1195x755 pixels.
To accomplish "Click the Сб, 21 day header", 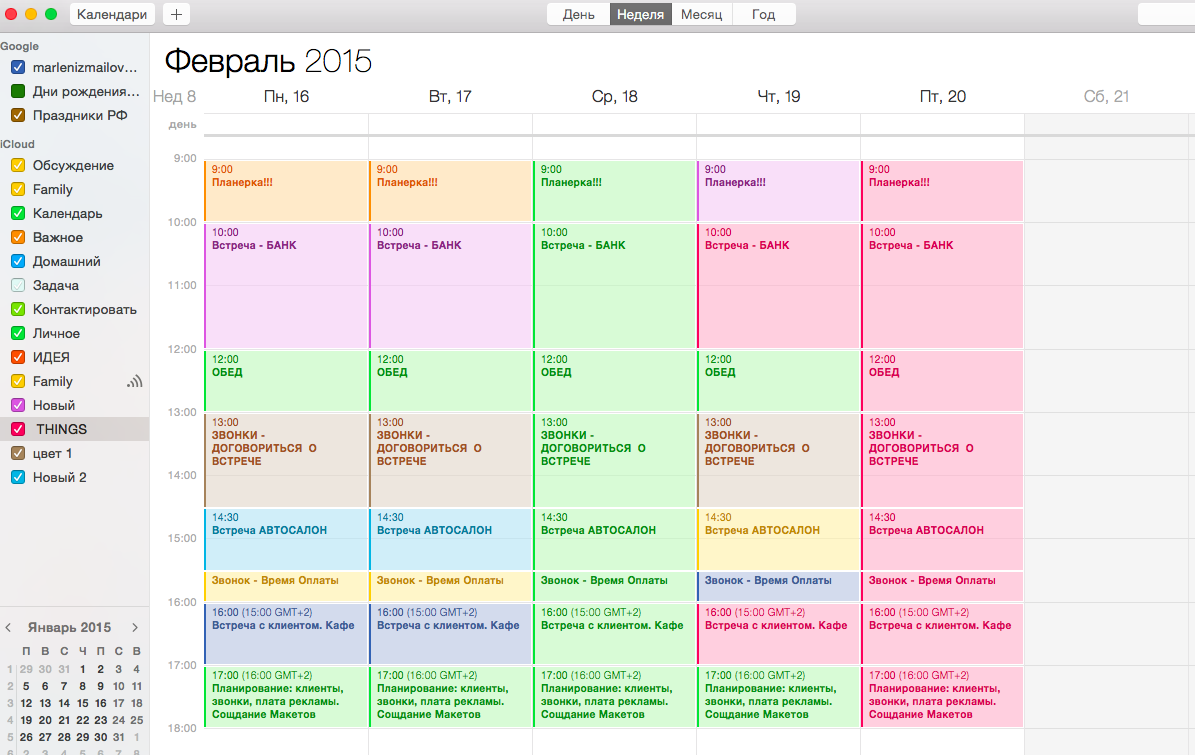I will (1107, 97).
